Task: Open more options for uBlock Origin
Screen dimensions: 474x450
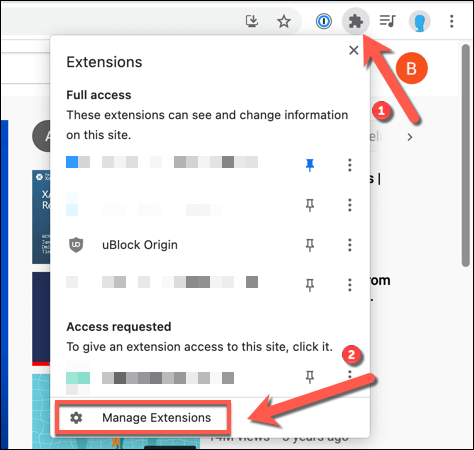Action: tap(350, 245)
